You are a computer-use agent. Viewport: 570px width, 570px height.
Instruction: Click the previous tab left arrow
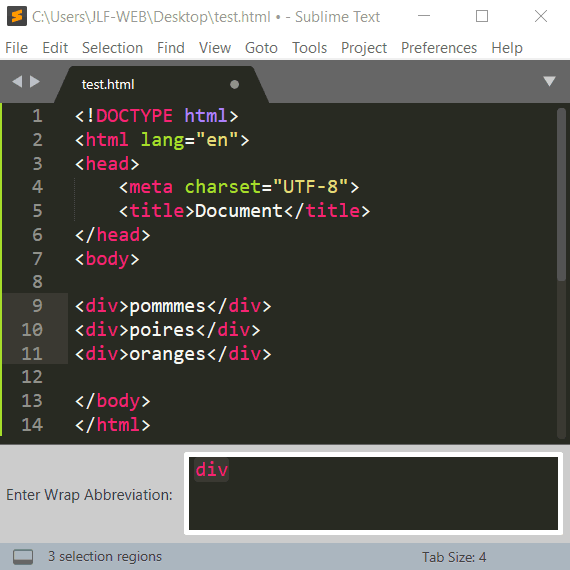[x=17, y=81]
